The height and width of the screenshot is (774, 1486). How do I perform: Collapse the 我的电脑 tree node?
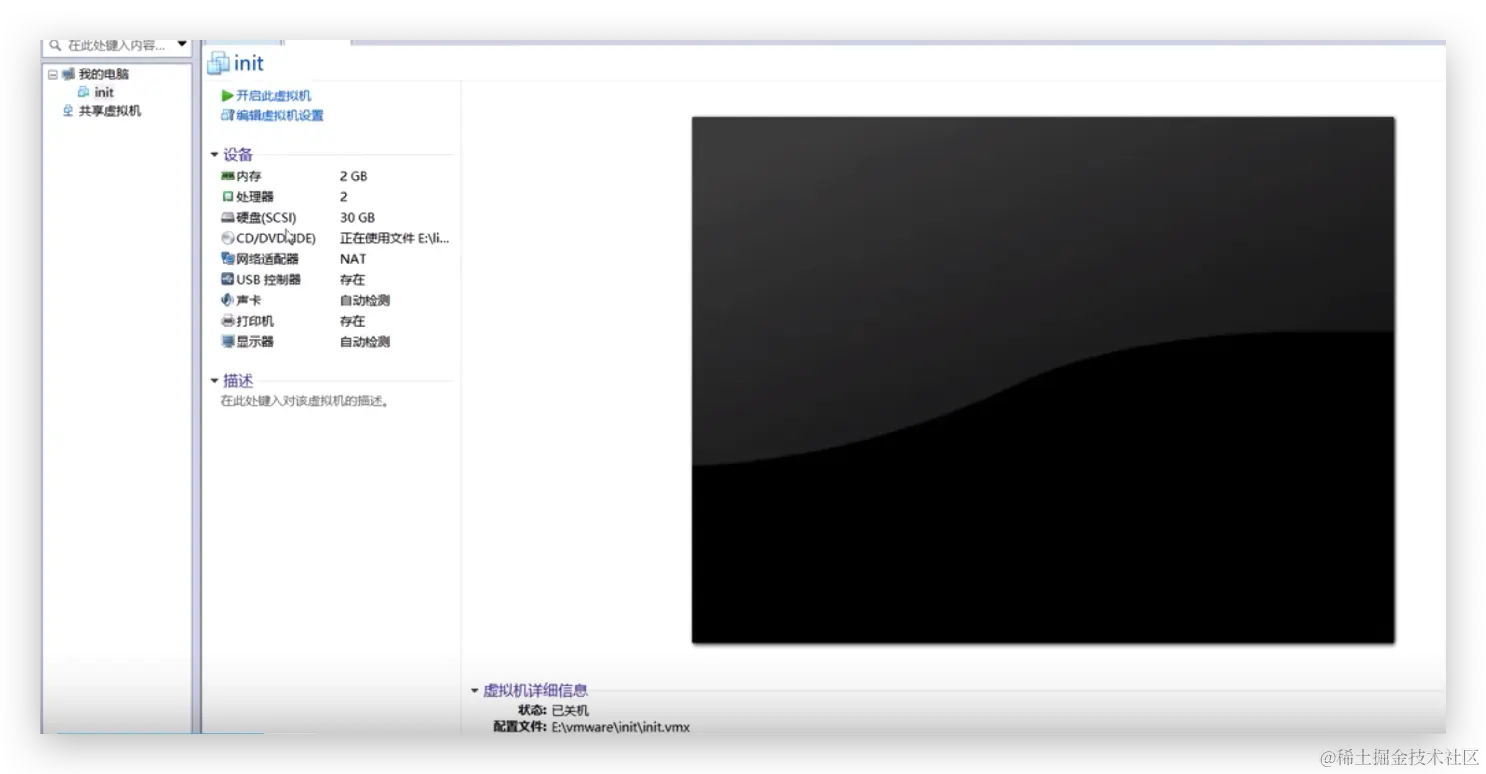click(52, 74)
